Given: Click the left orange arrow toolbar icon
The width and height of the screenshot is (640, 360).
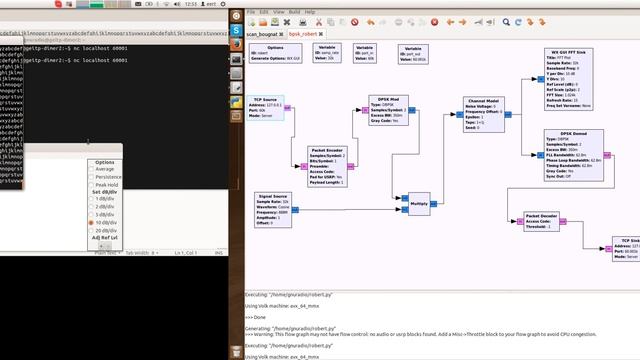Looking at the screenshot, I should (451, 22).
